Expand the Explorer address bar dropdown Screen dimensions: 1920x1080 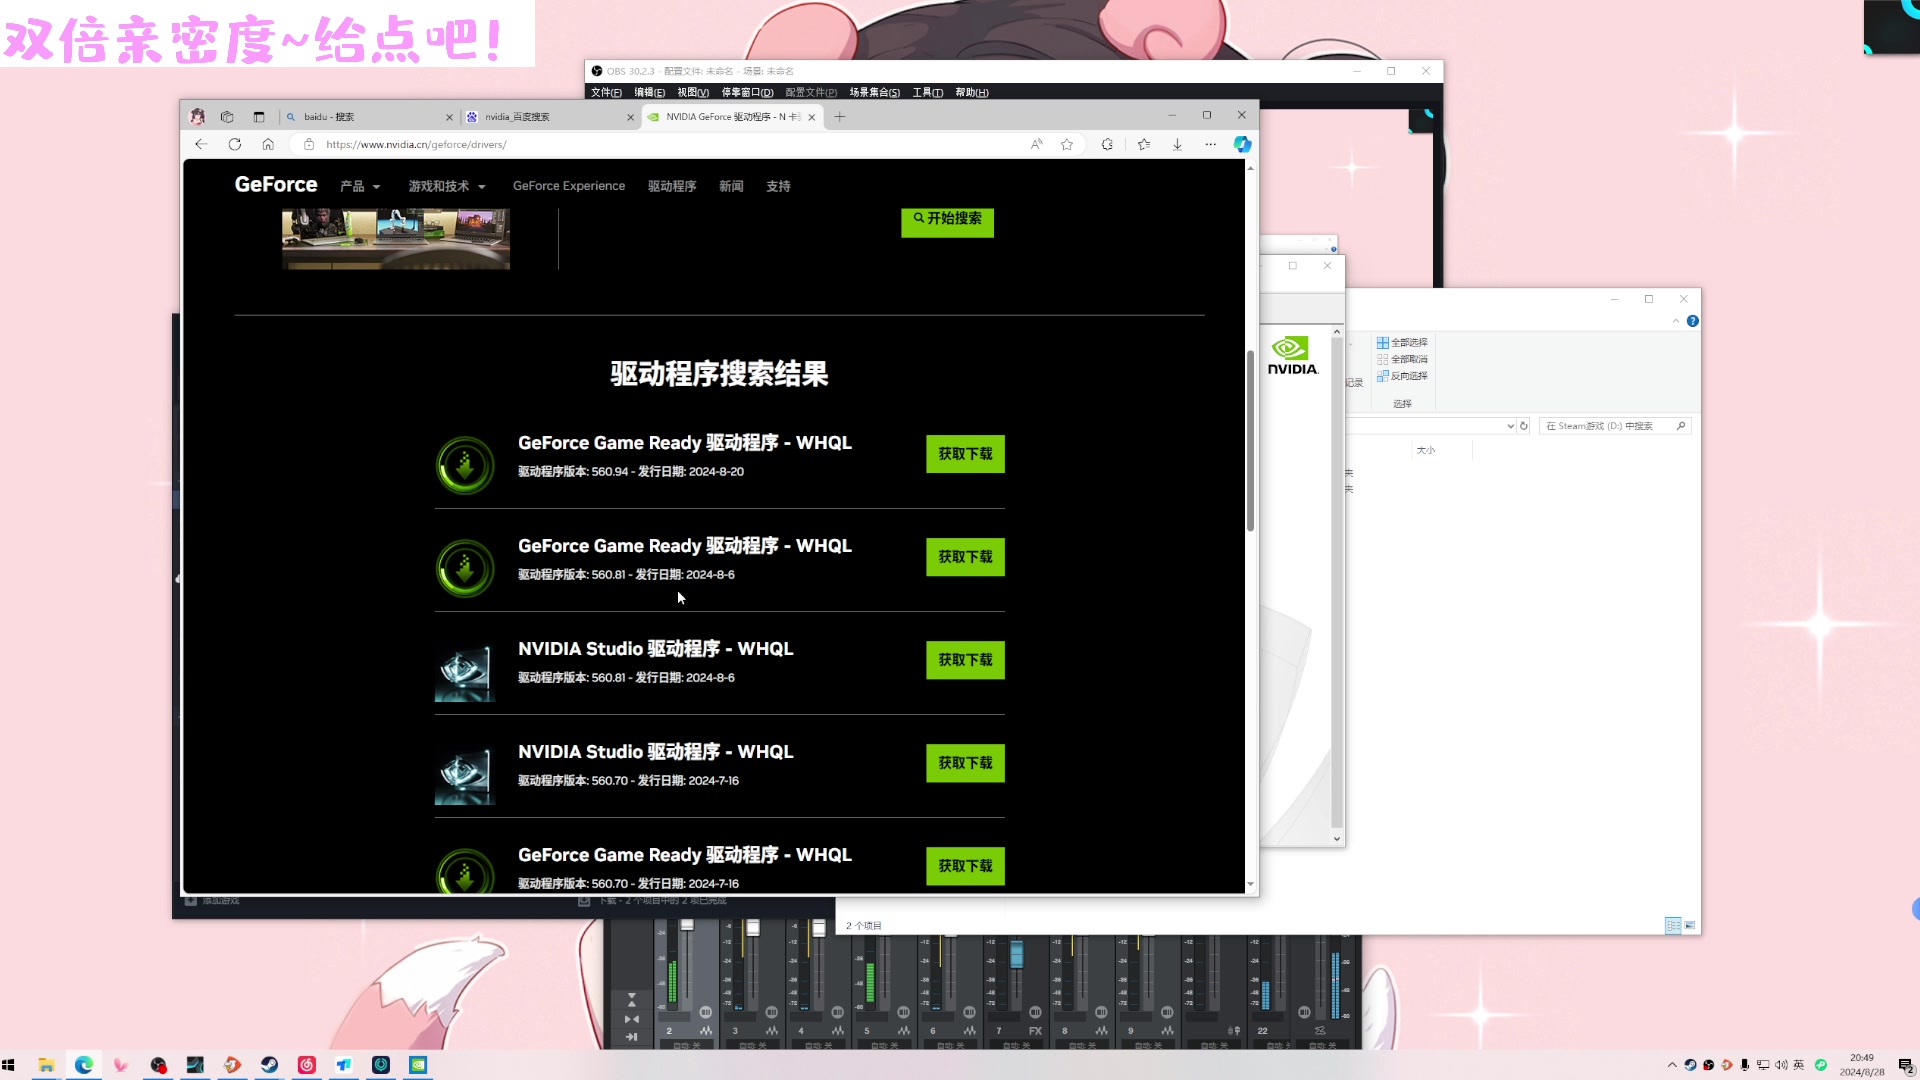(x=1510, y=426)
